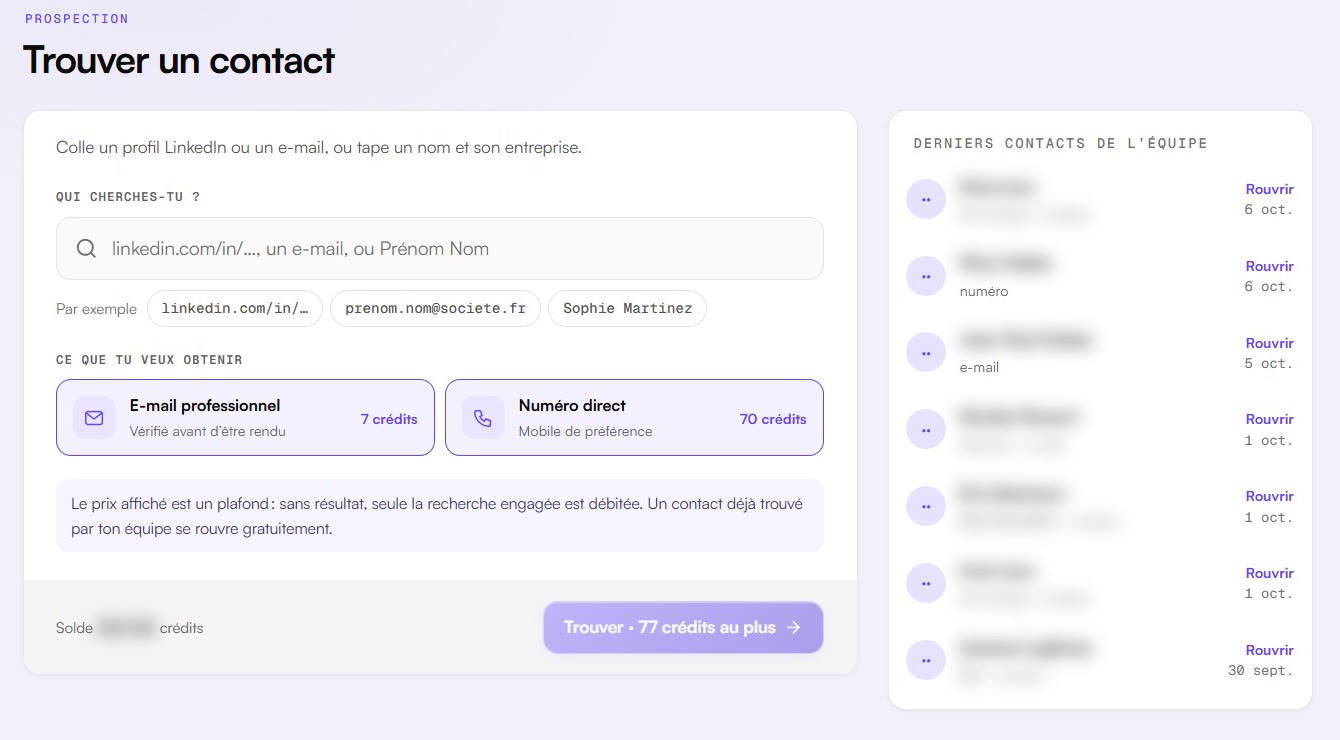Use the prenom.nom@societe.fr example chip
The width and height of the screenshot is (1340, 740).
435,309
